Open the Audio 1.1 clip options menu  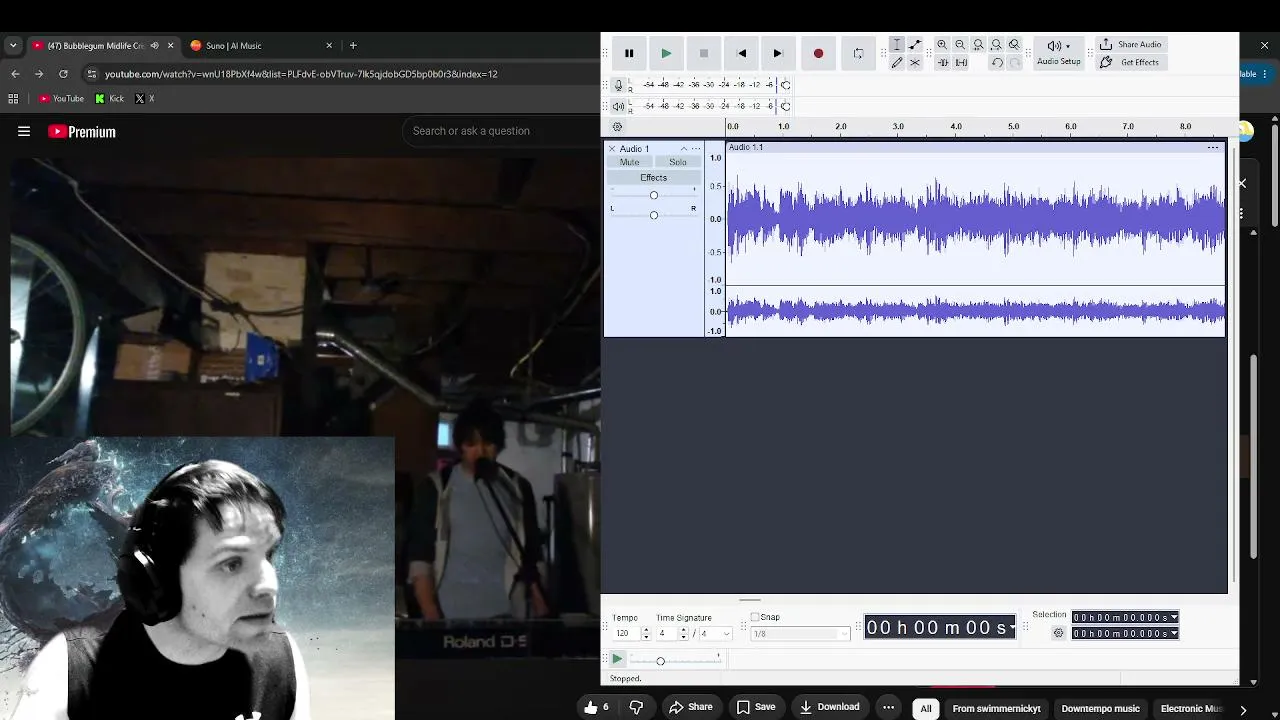1213,148
